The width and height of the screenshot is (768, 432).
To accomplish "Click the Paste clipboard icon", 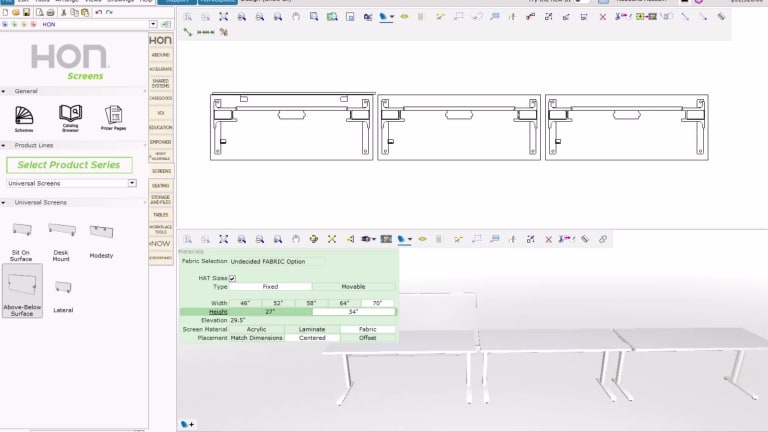I will (x=85, y=12).
